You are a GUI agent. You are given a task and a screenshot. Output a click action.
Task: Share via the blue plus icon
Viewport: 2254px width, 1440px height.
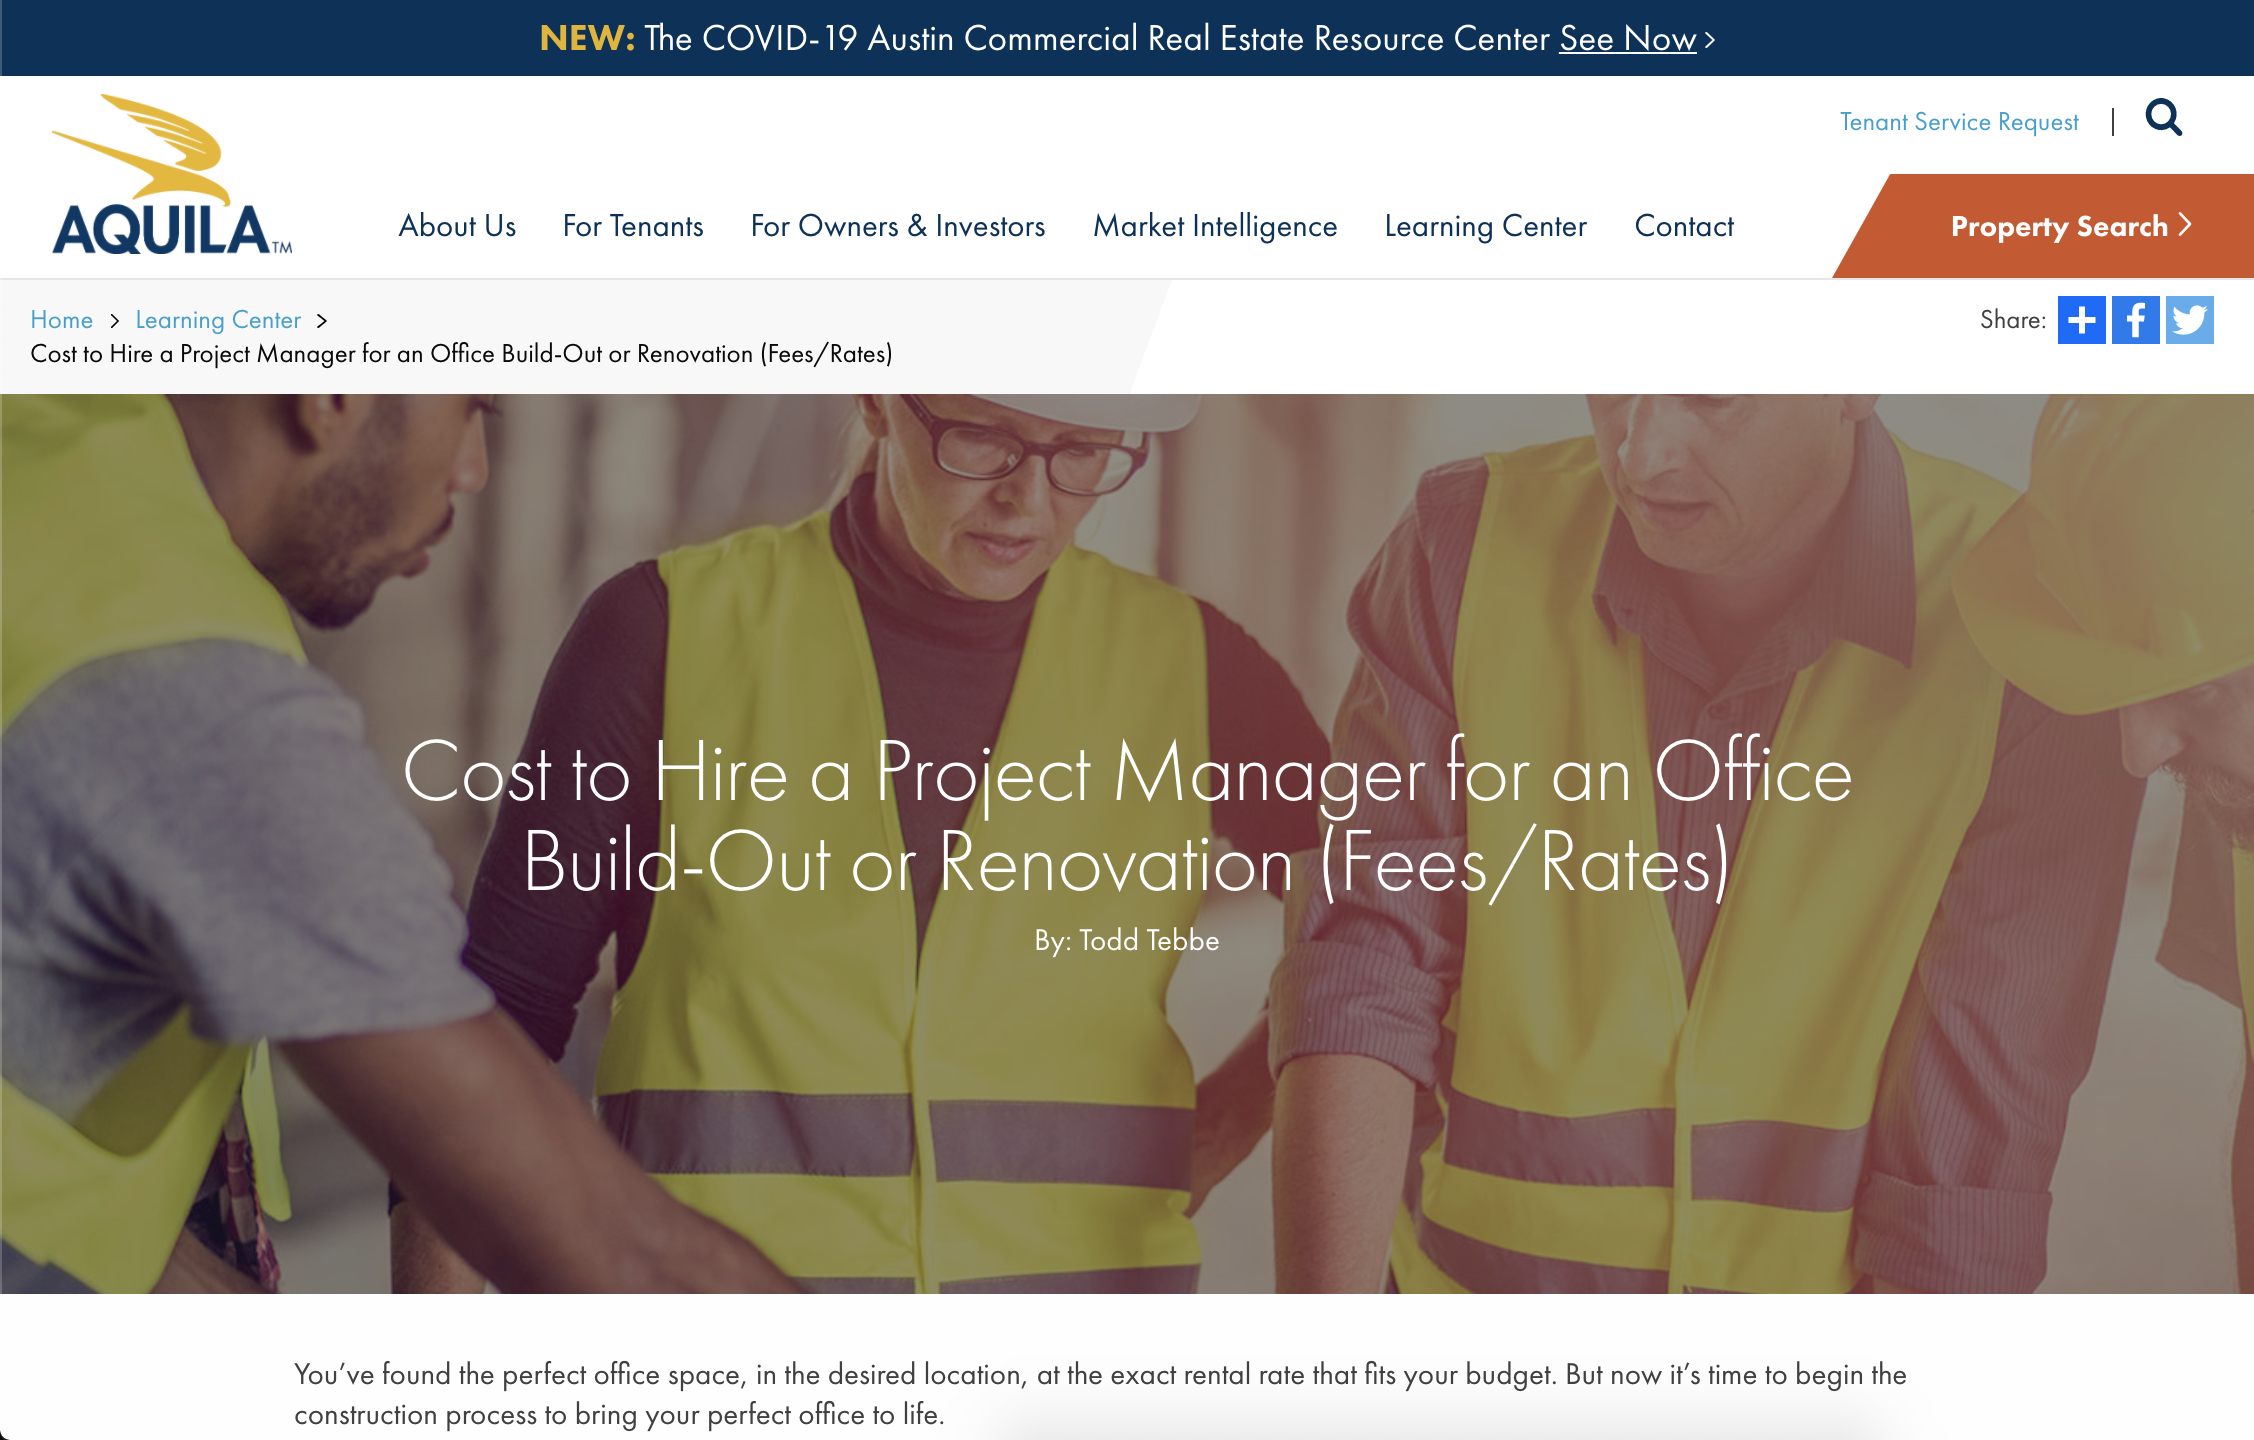(2081, 320)
